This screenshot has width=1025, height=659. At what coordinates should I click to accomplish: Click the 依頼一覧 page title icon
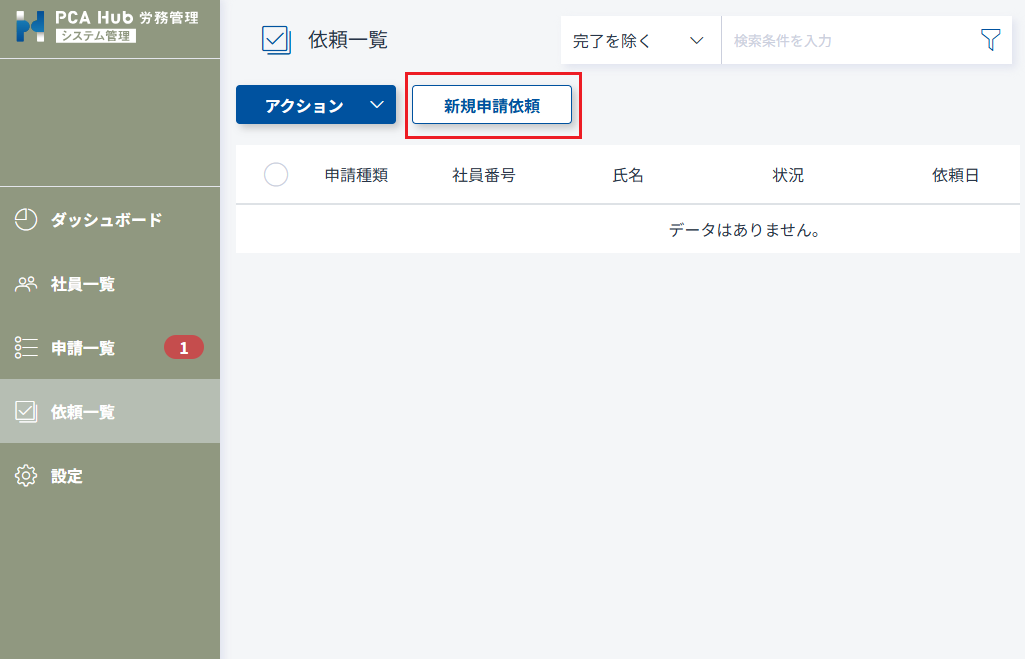coord(276,40)
